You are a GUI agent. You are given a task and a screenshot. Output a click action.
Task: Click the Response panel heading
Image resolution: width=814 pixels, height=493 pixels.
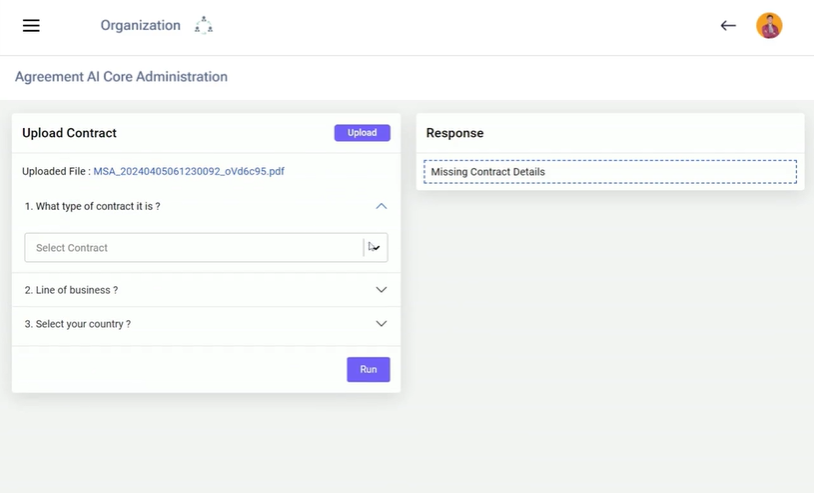click(455, 133)
